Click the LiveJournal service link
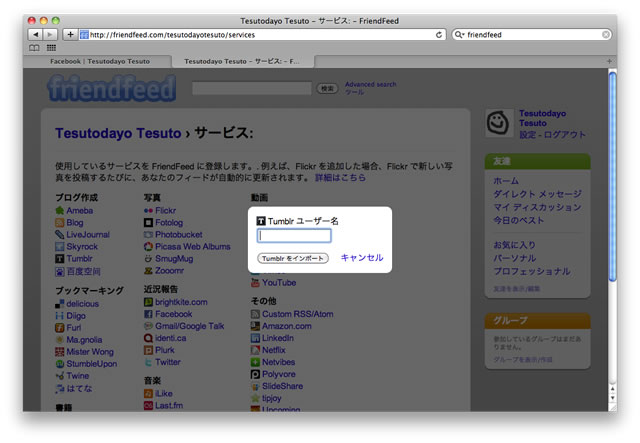 point(88,235)
